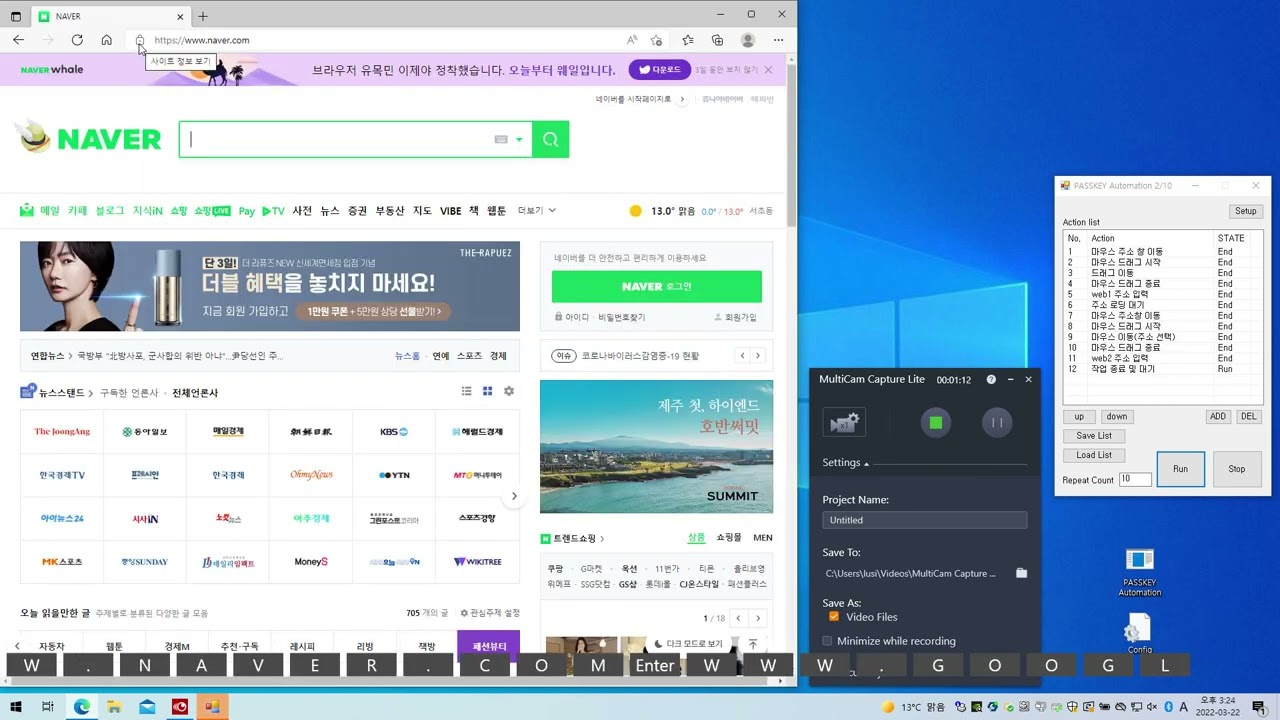Expand the search history arrow in Naver search box
Screen dimensions: 1280x720
[519, 140]
